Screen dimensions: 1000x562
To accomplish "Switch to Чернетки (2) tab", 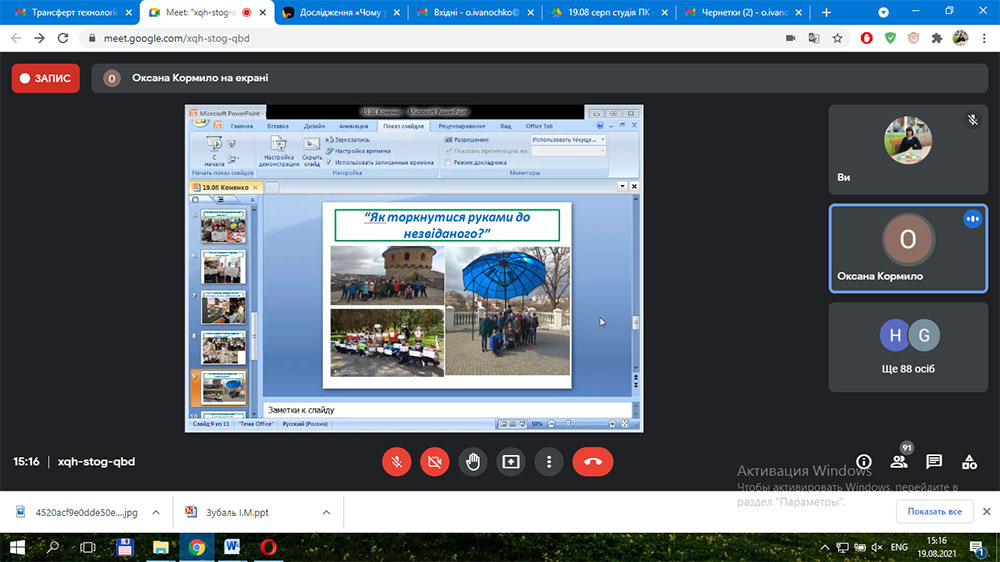I will click(743, 12).
